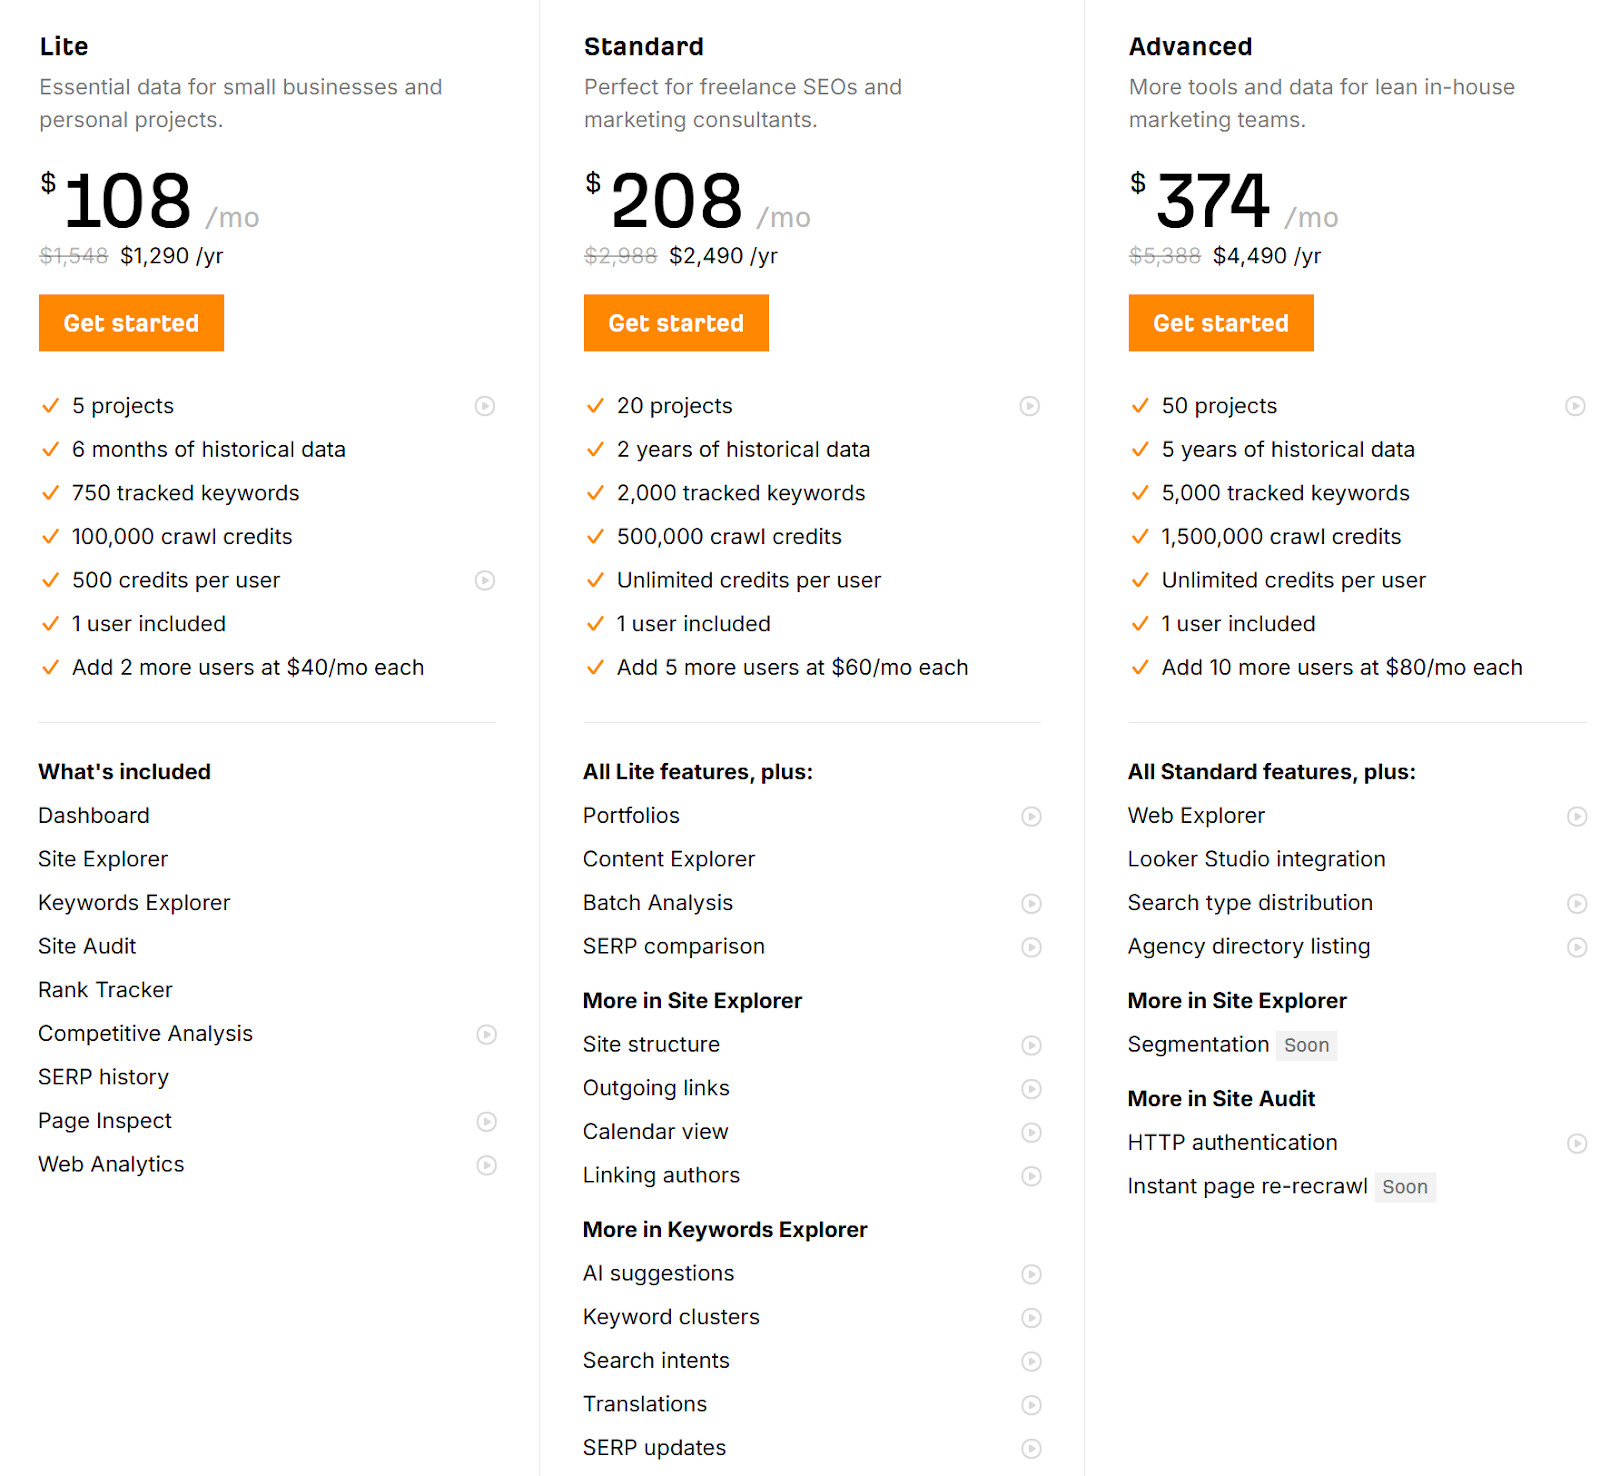
Task: Open play icon next to Site structure
Action: tap(1031, 1045)
